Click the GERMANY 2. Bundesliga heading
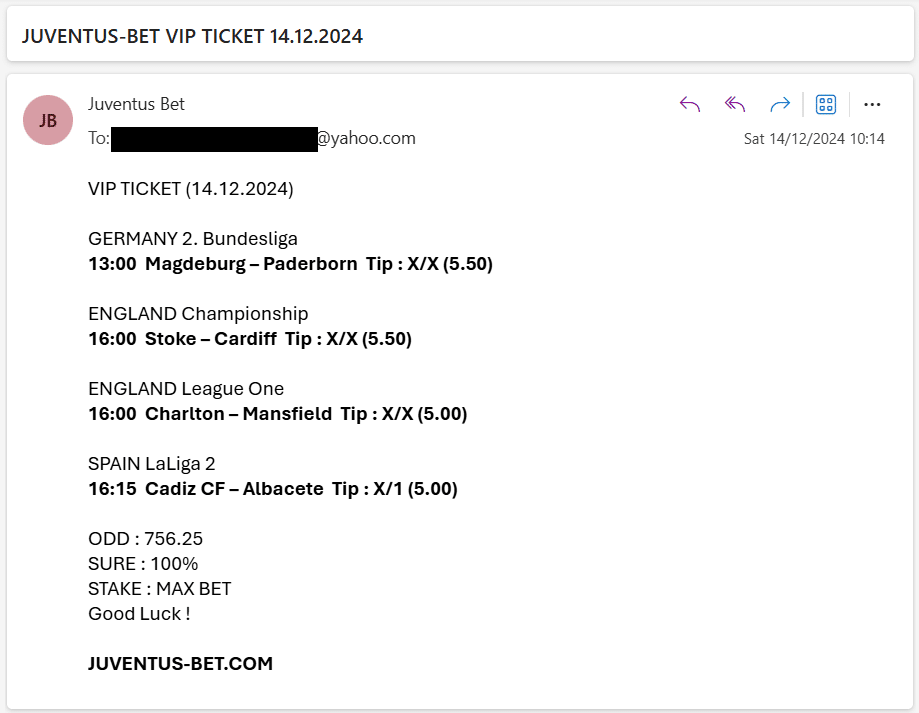Screen dimensions: 919x713 [193, 238]
